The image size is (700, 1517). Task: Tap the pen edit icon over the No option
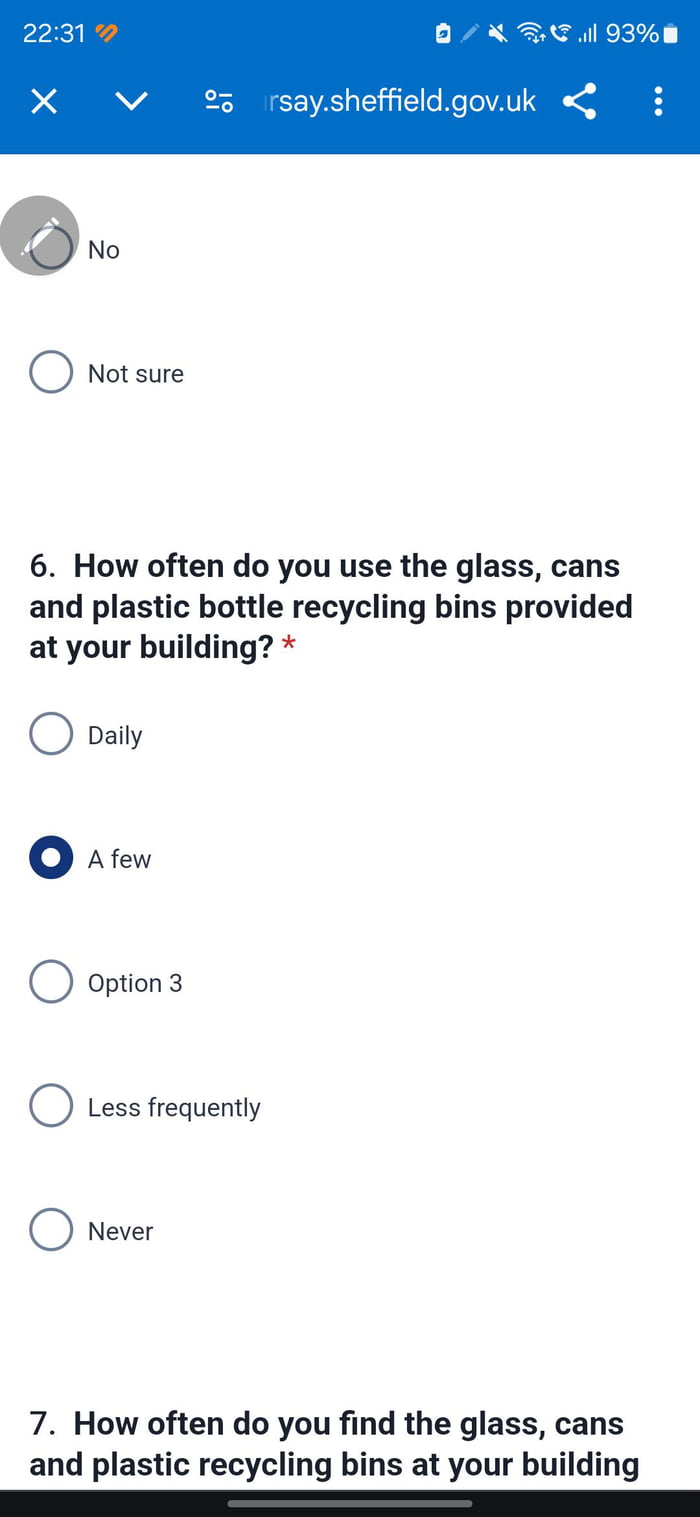tap(40, 235)
